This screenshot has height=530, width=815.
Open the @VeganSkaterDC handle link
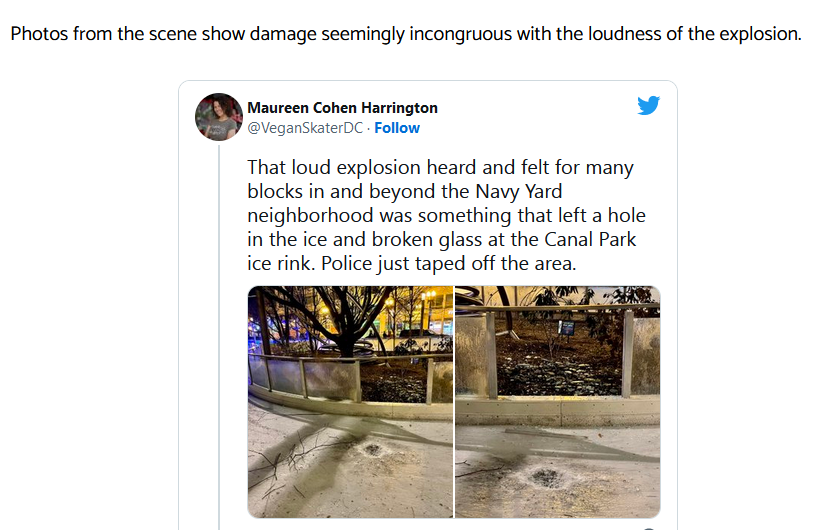[x=305, y=128]
